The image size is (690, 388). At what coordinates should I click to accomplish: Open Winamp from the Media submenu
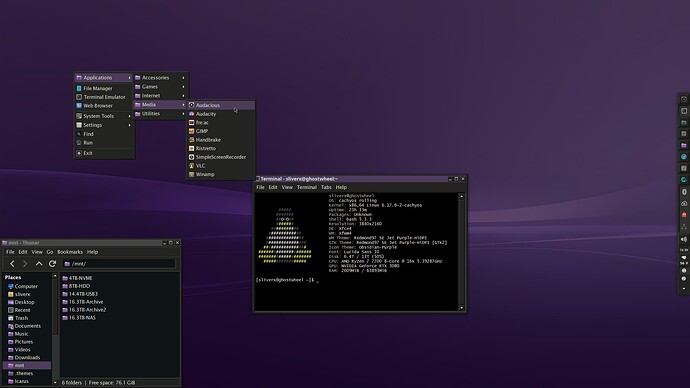coord(221,174)
